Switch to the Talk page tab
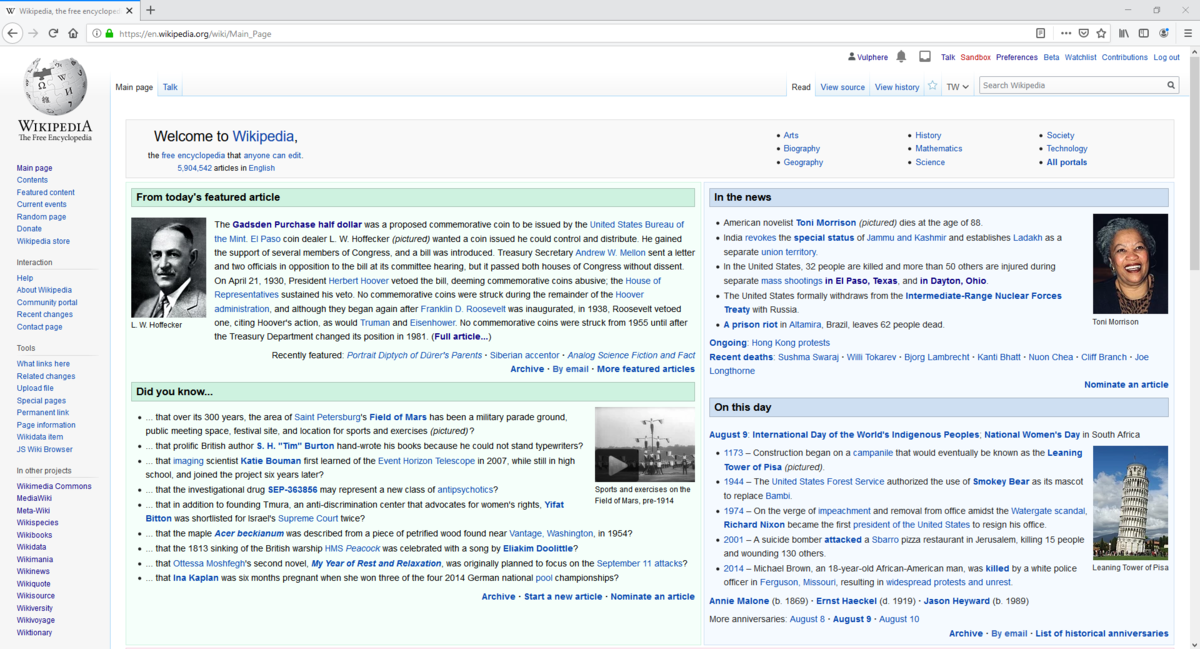This screenshot has height=649, width=1200. coord(170,87)
